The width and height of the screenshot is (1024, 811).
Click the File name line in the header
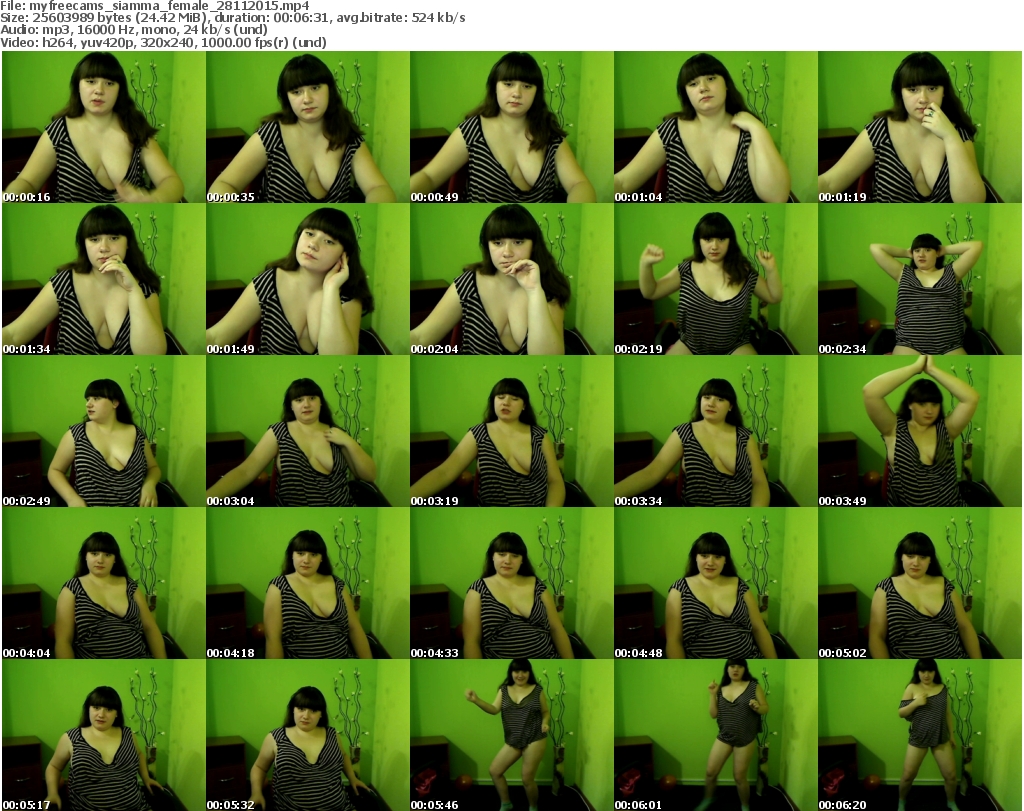click(155, 6)
